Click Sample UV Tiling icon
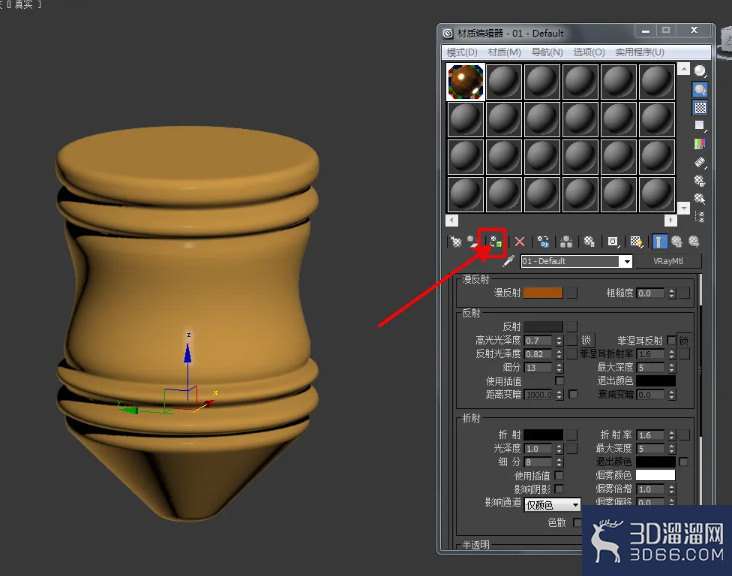The height and width of the screenshot is (576, 732). pyautogui.click(x=699, y=126)
